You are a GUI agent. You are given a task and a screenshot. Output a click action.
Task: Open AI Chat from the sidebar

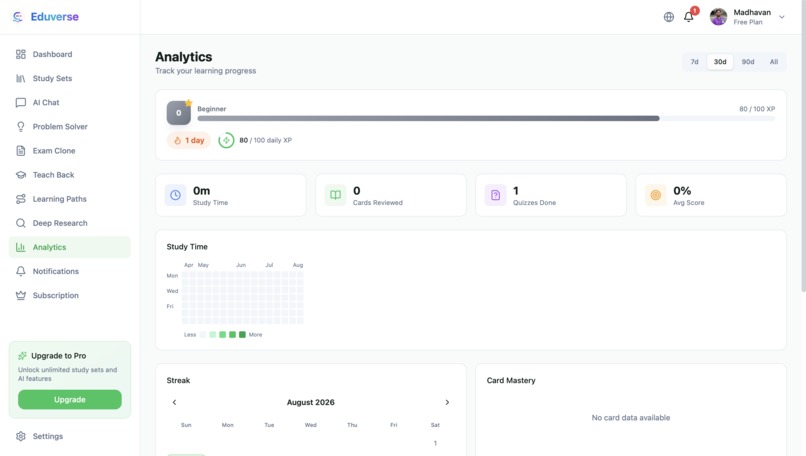pos(70,102)
